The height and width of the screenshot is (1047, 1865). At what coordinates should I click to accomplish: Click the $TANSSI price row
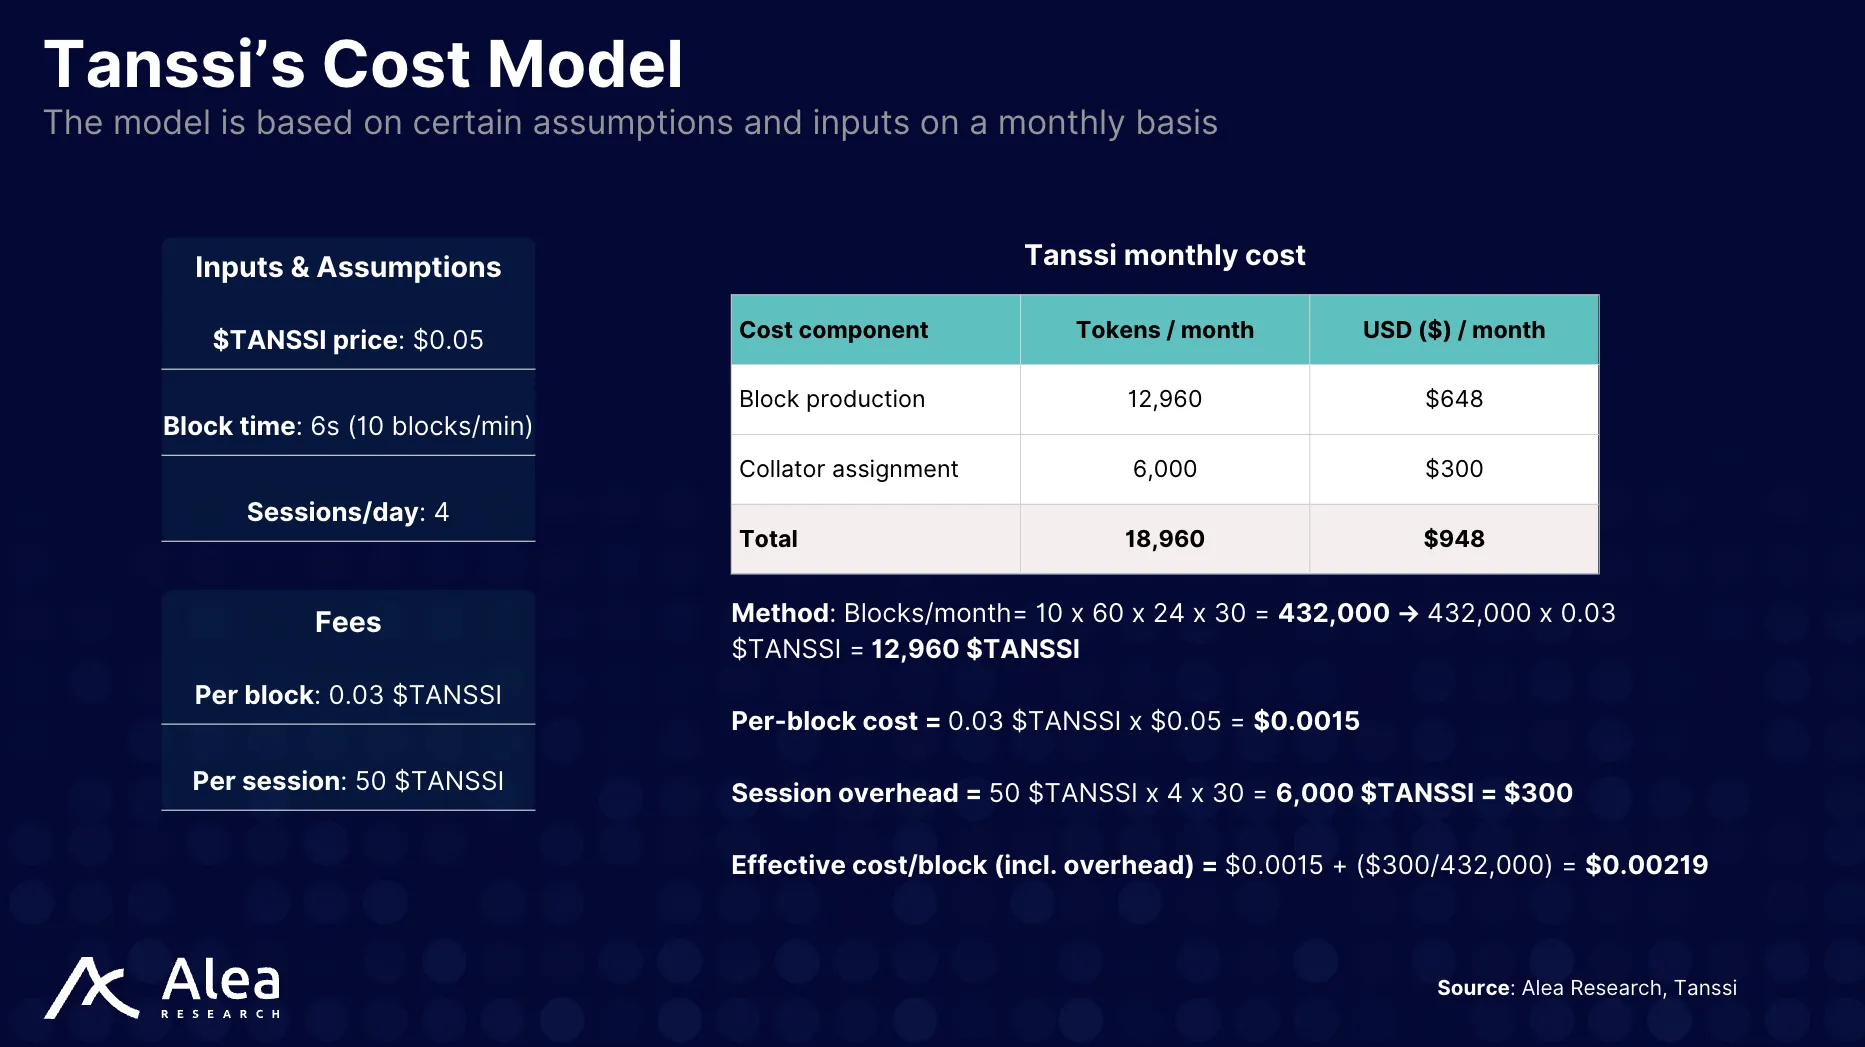coord(348,340)
